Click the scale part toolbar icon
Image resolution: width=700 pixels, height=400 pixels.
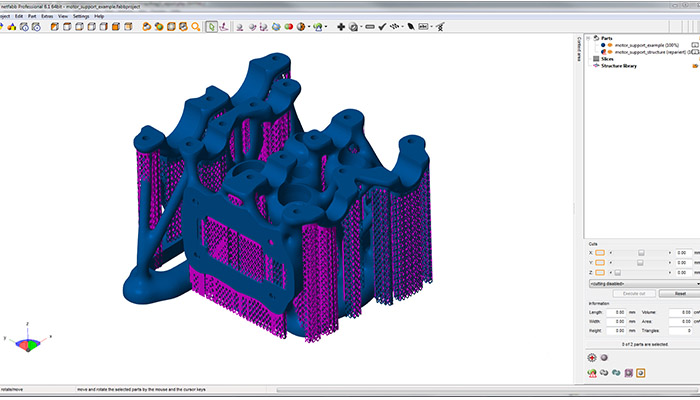coord(264,27)
